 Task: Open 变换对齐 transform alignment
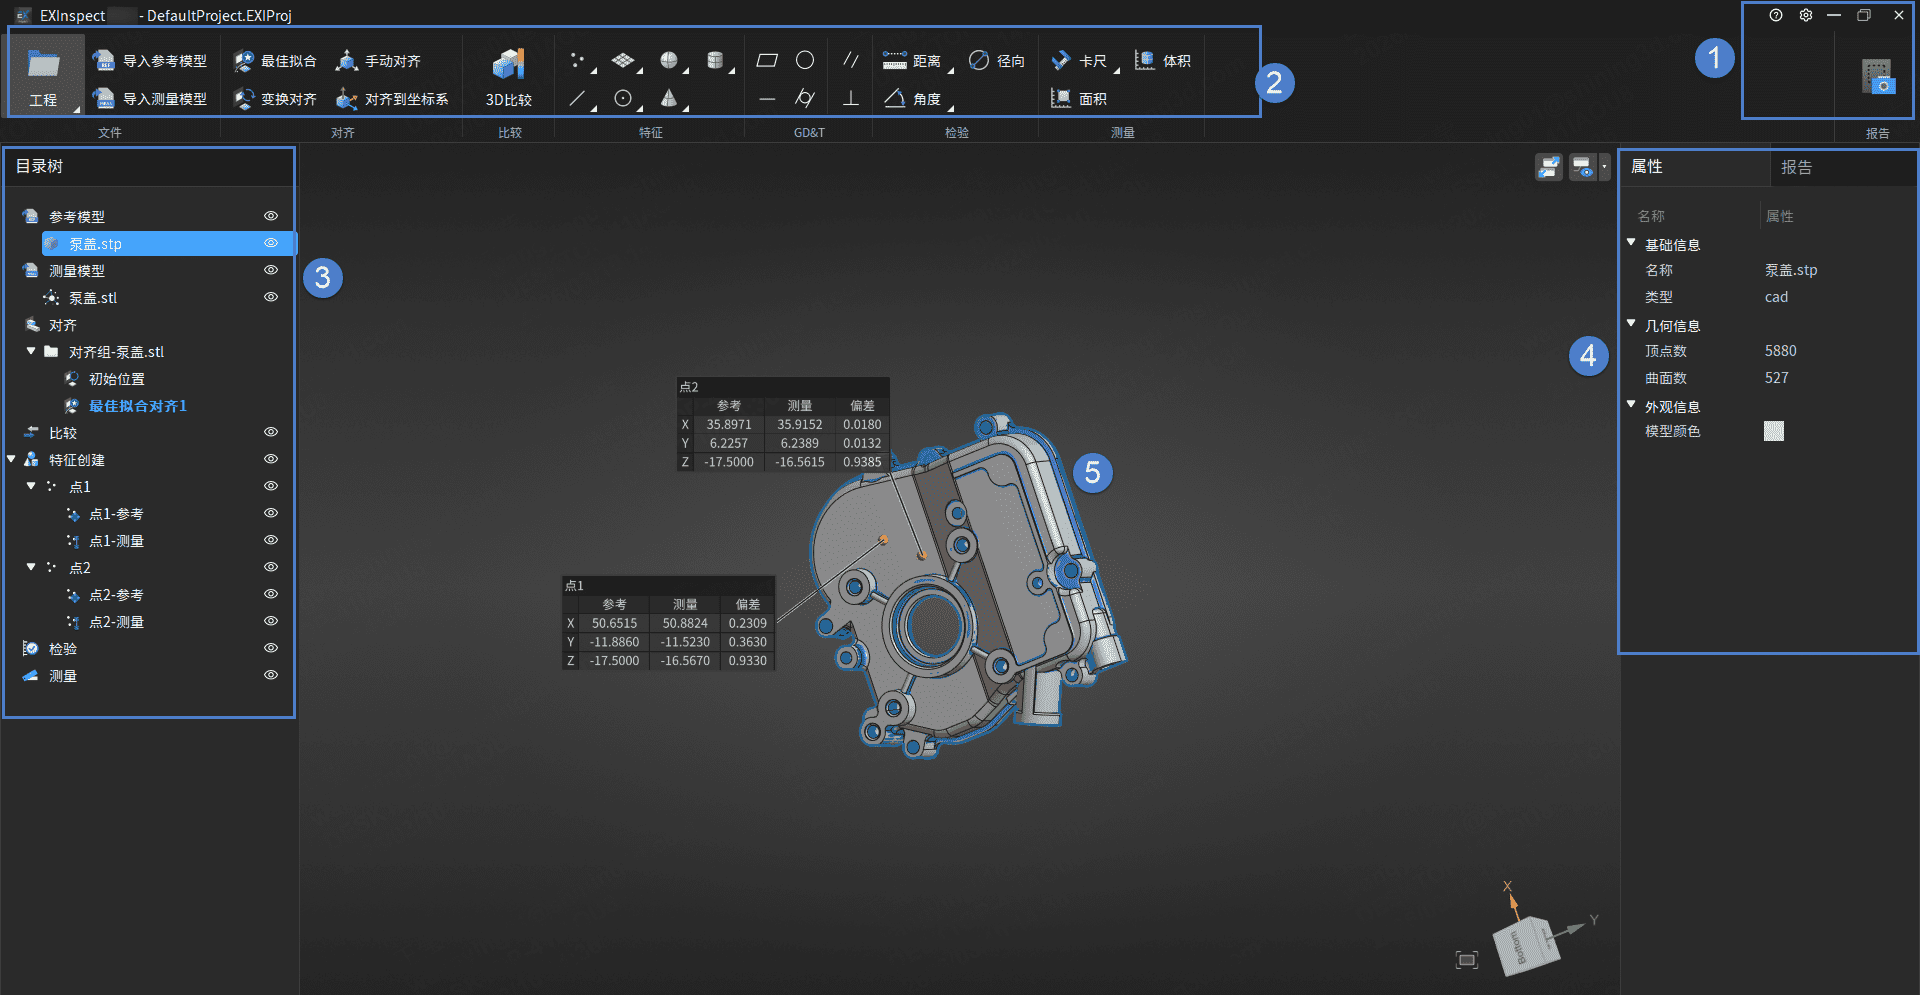275,99
